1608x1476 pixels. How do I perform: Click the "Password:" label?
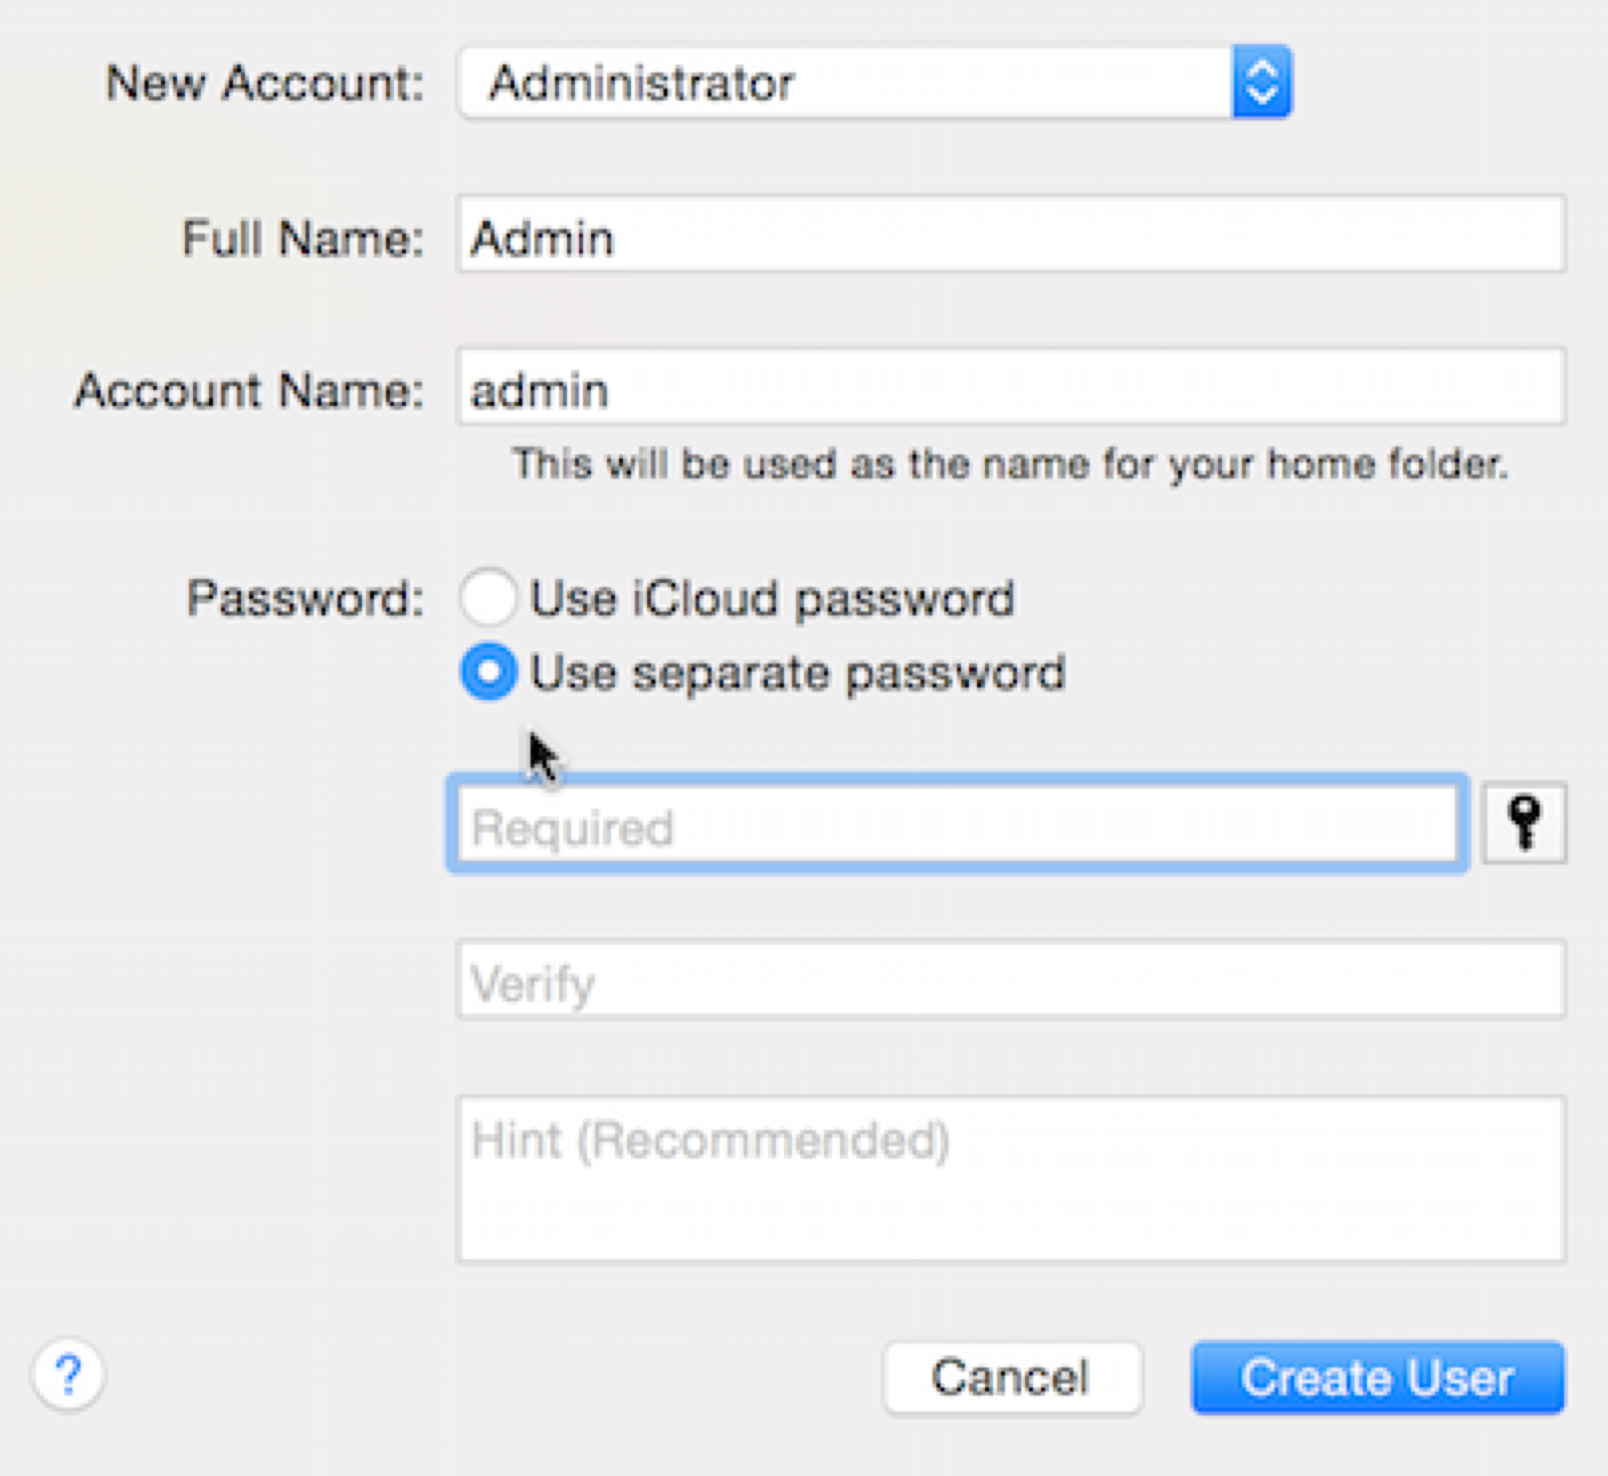pos(305,599)
